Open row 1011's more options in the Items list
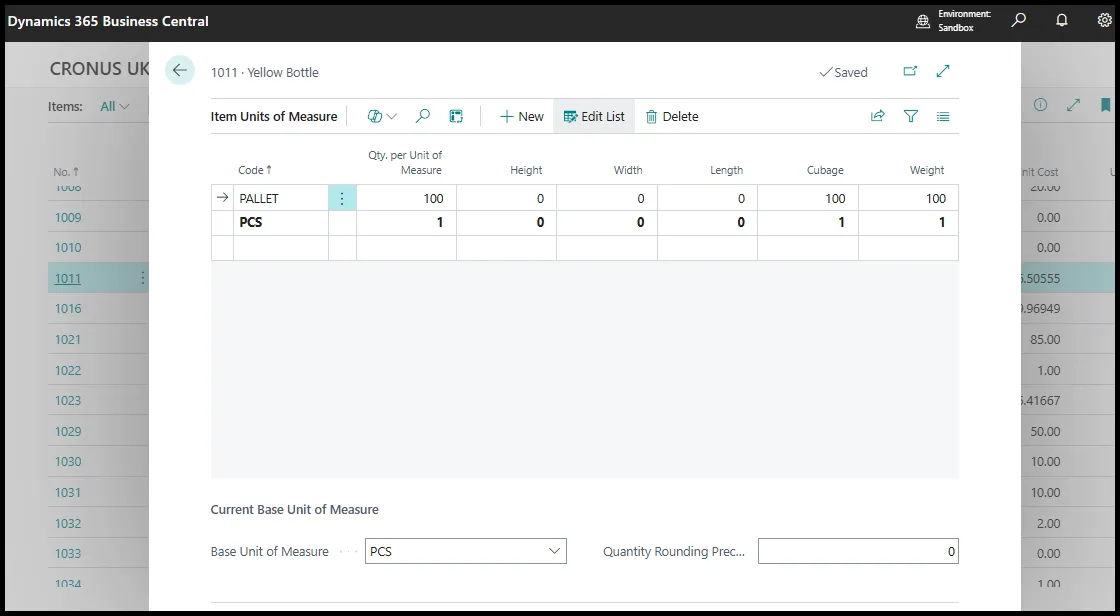 [143, 278]
